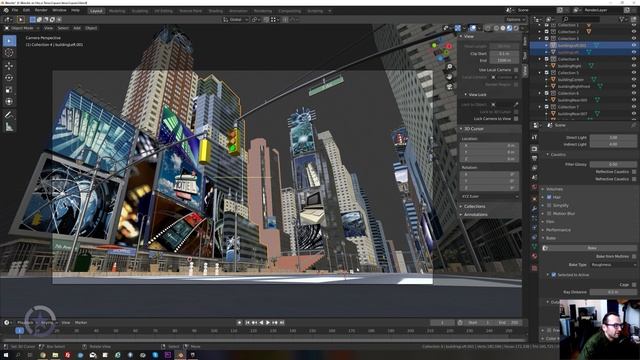Select the Move tool

[9, 66]
